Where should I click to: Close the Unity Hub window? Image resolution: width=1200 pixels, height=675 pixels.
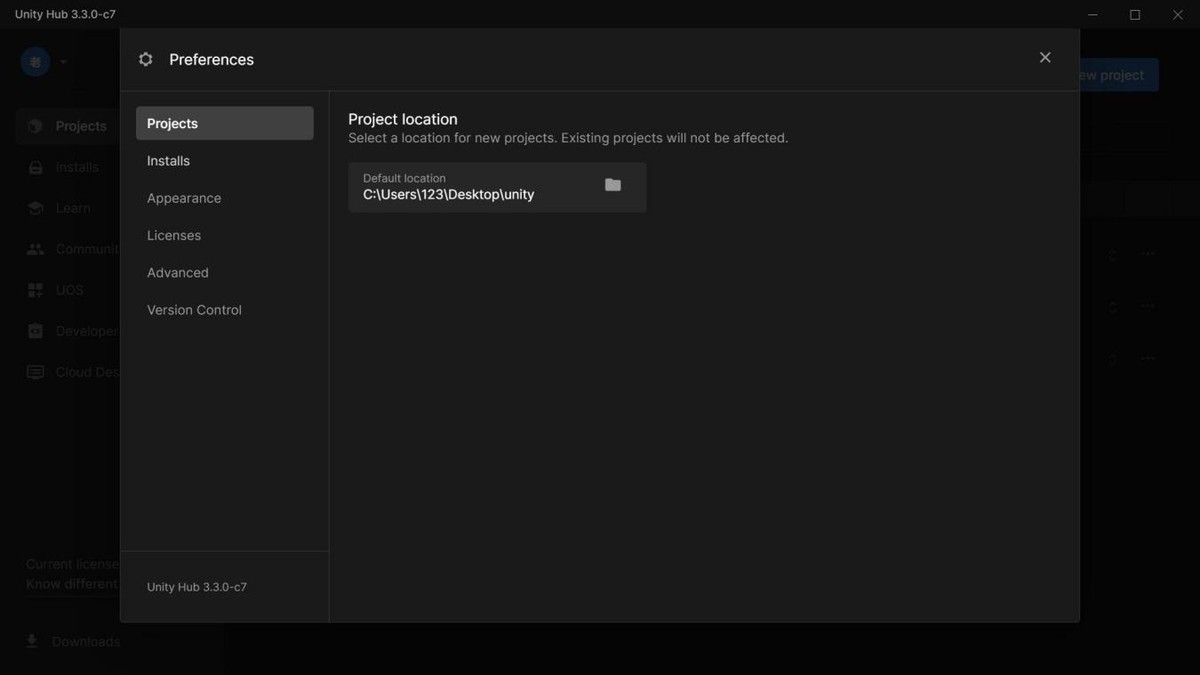click(x=1177, y=15)
